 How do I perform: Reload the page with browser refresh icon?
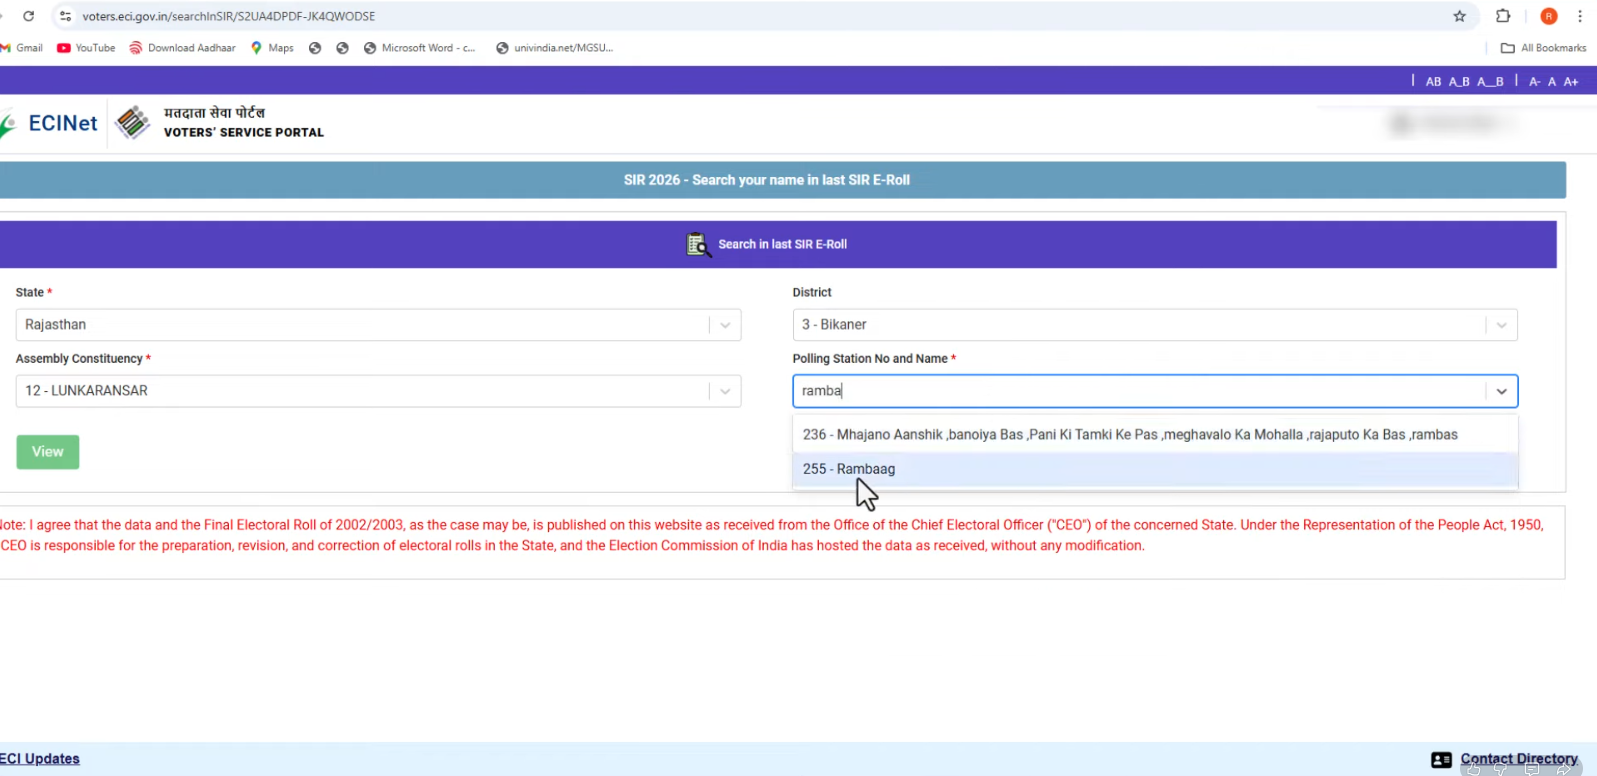(29, 16)
